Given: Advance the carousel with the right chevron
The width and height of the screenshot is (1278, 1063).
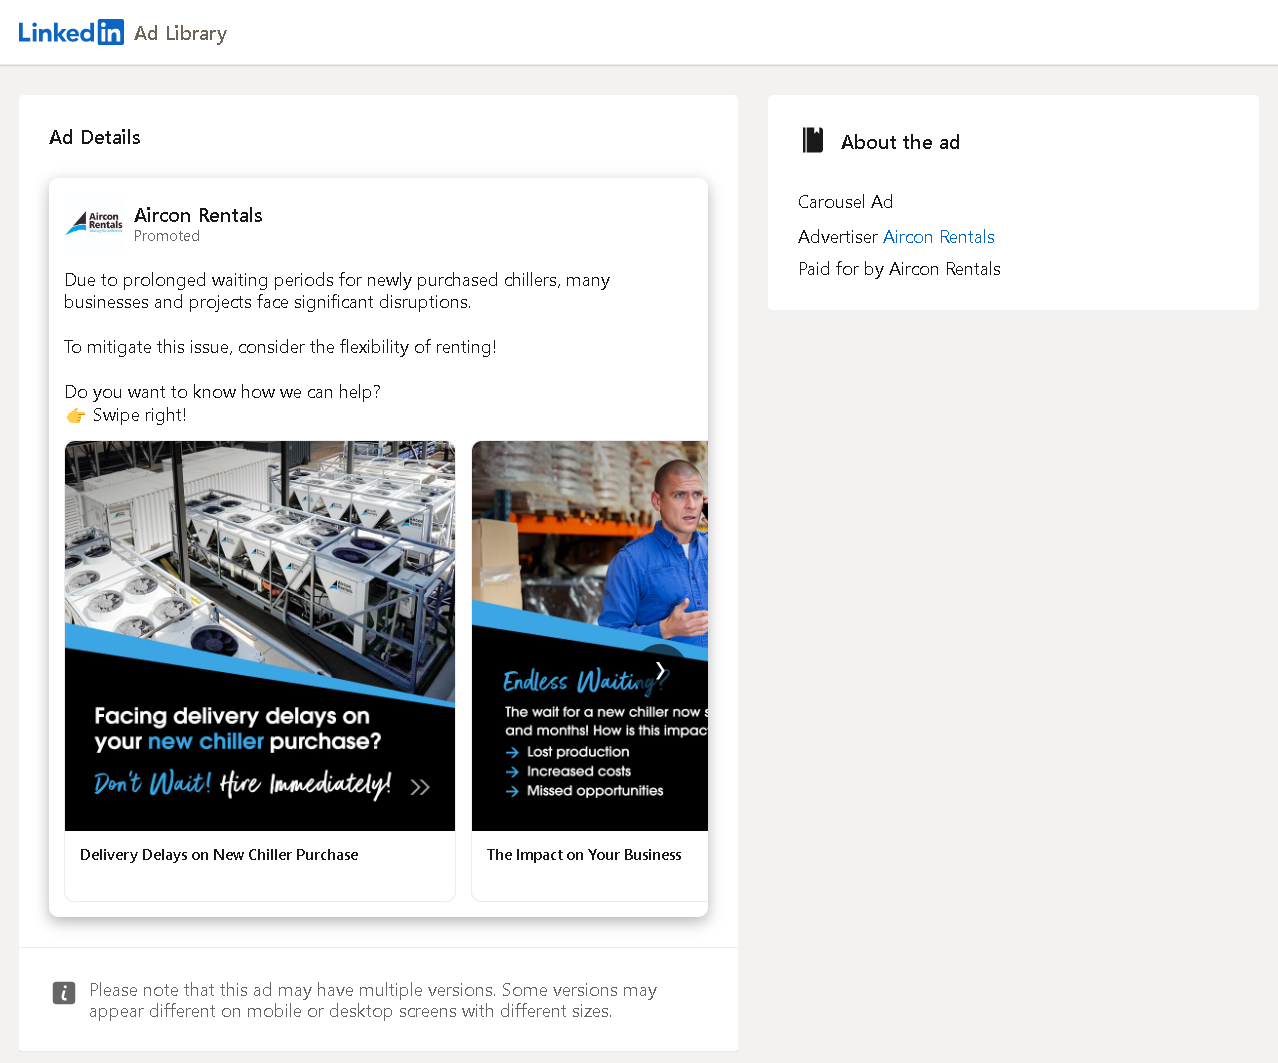Looking at the screenshot, I should (660, 669).
